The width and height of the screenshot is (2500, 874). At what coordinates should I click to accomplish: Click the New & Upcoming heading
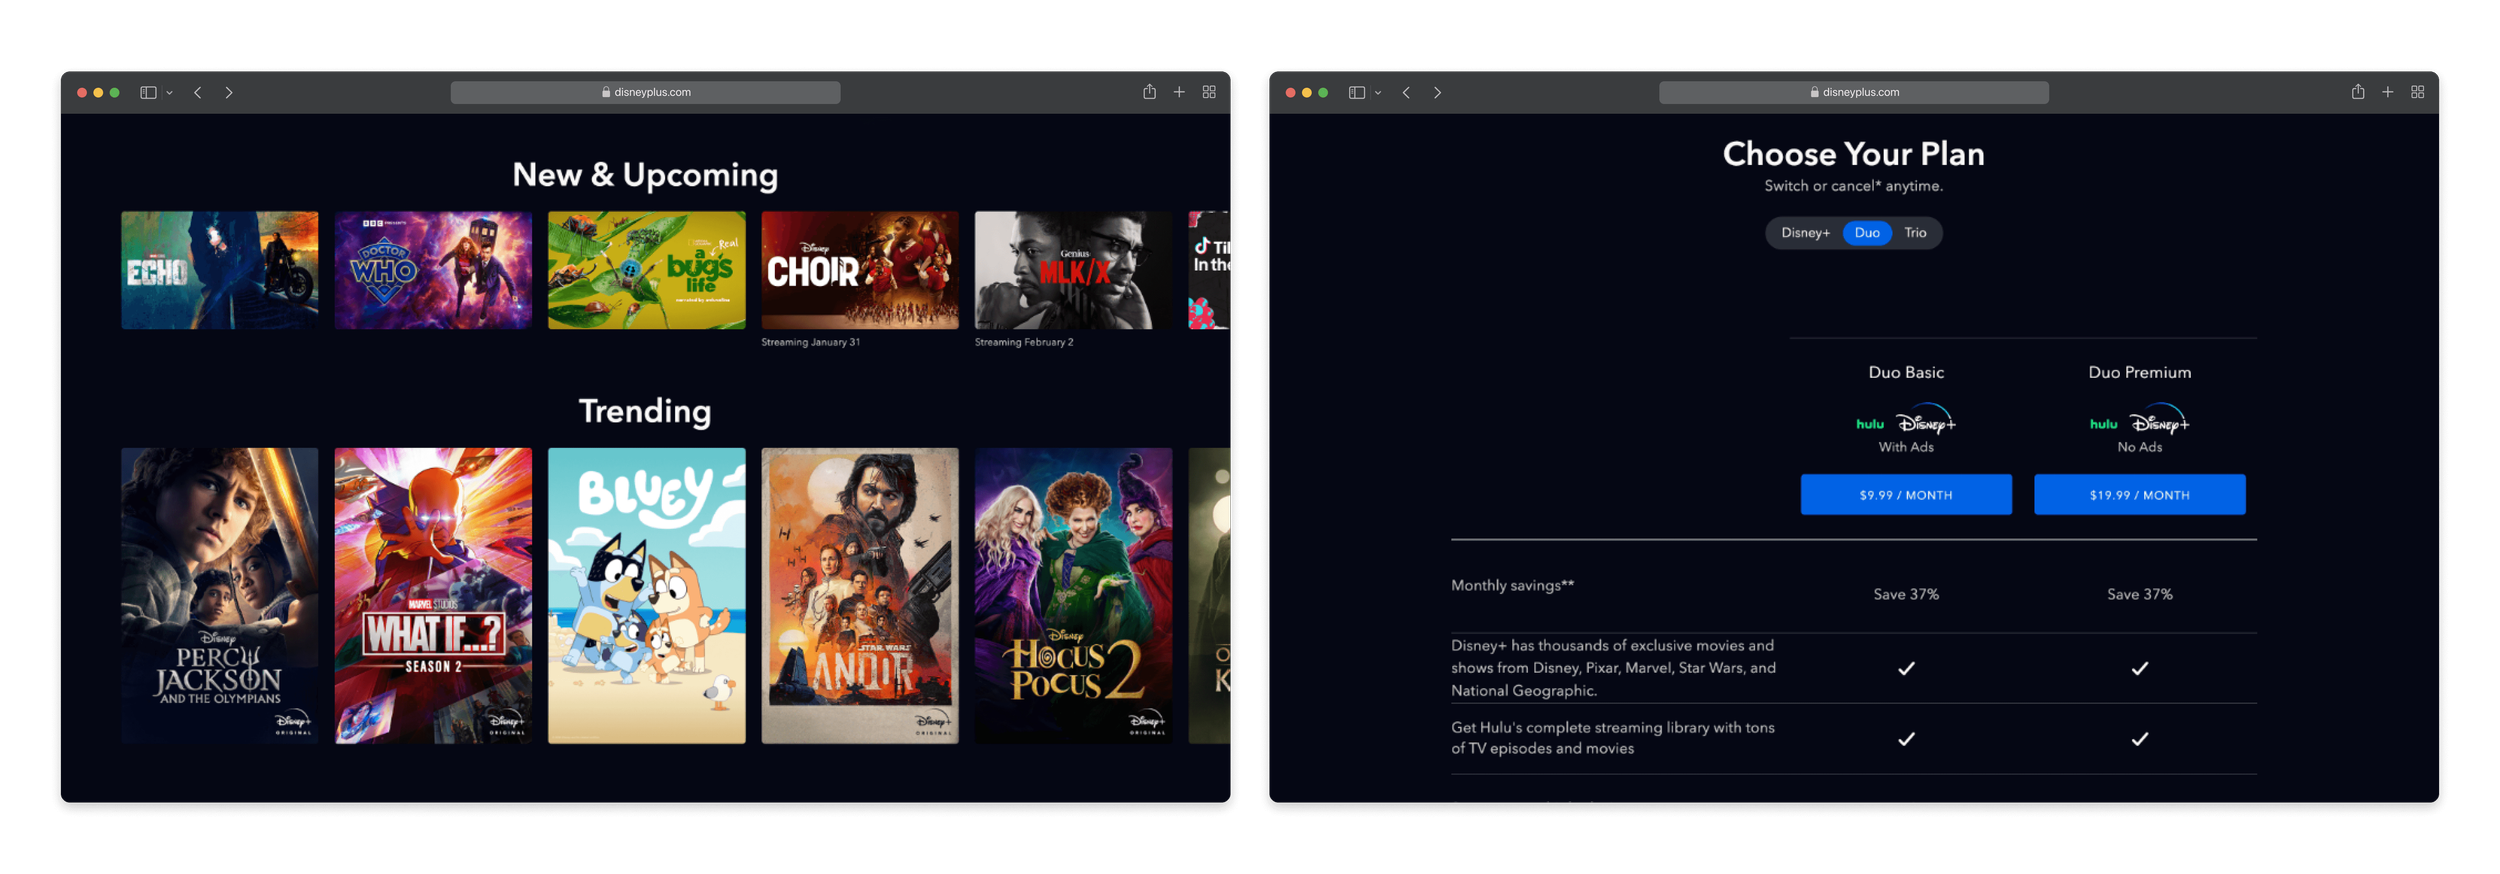[x=645, y=175]
